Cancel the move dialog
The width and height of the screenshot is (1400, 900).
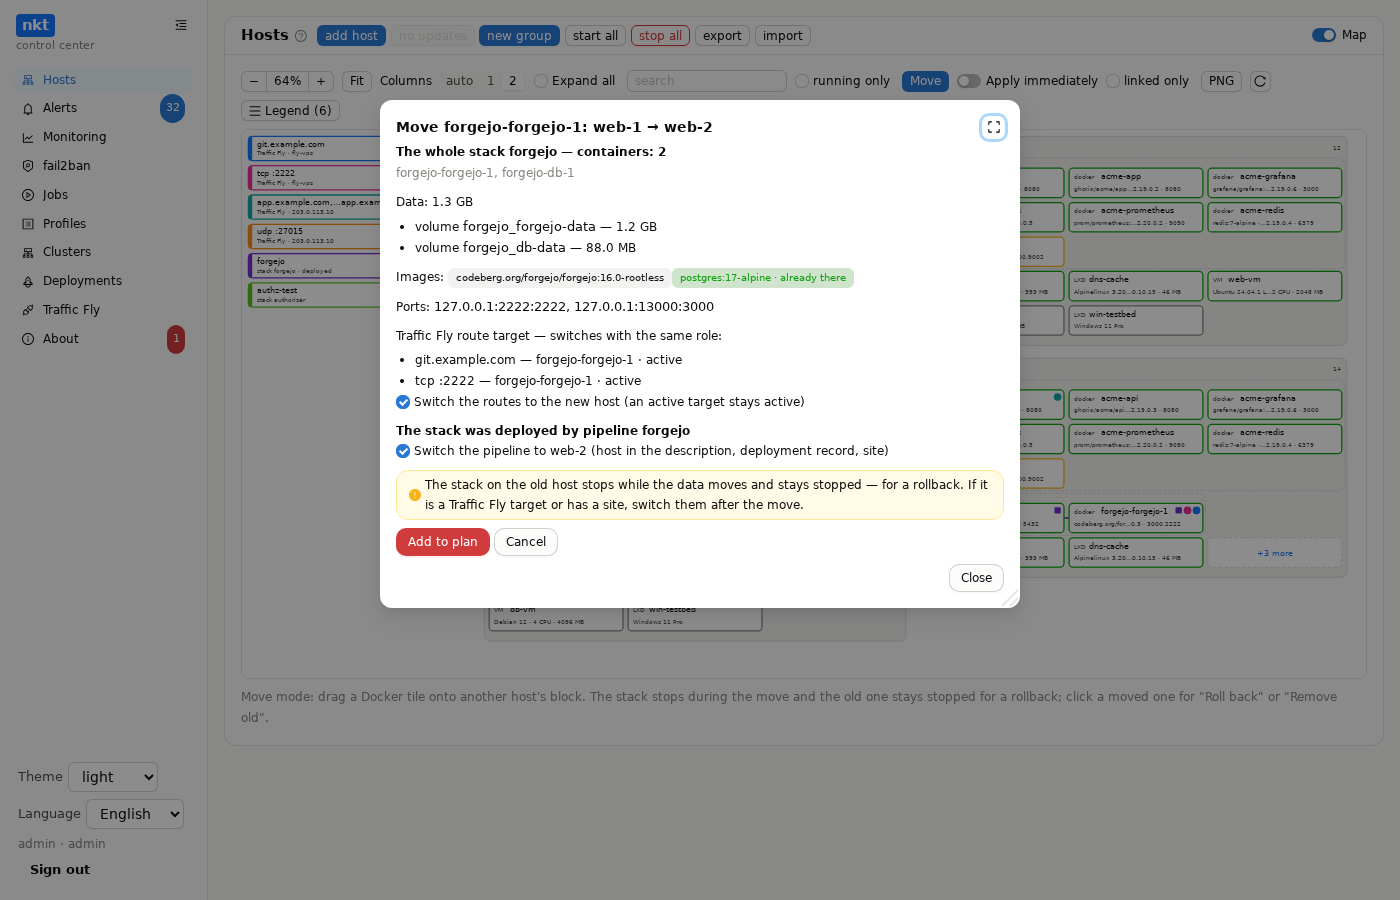pyautogui.click(x=526, y=542)
